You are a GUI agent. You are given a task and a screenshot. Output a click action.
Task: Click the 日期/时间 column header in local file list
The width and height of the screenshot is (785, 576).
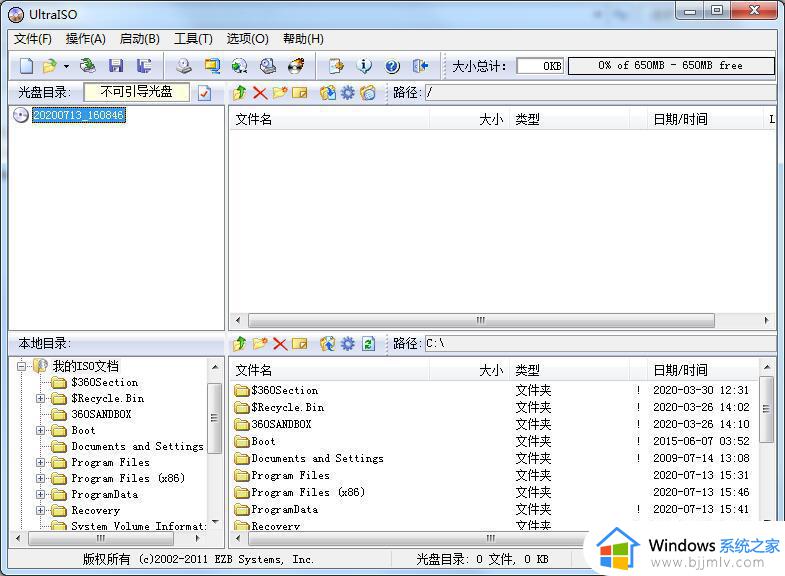tap(703, 370)
